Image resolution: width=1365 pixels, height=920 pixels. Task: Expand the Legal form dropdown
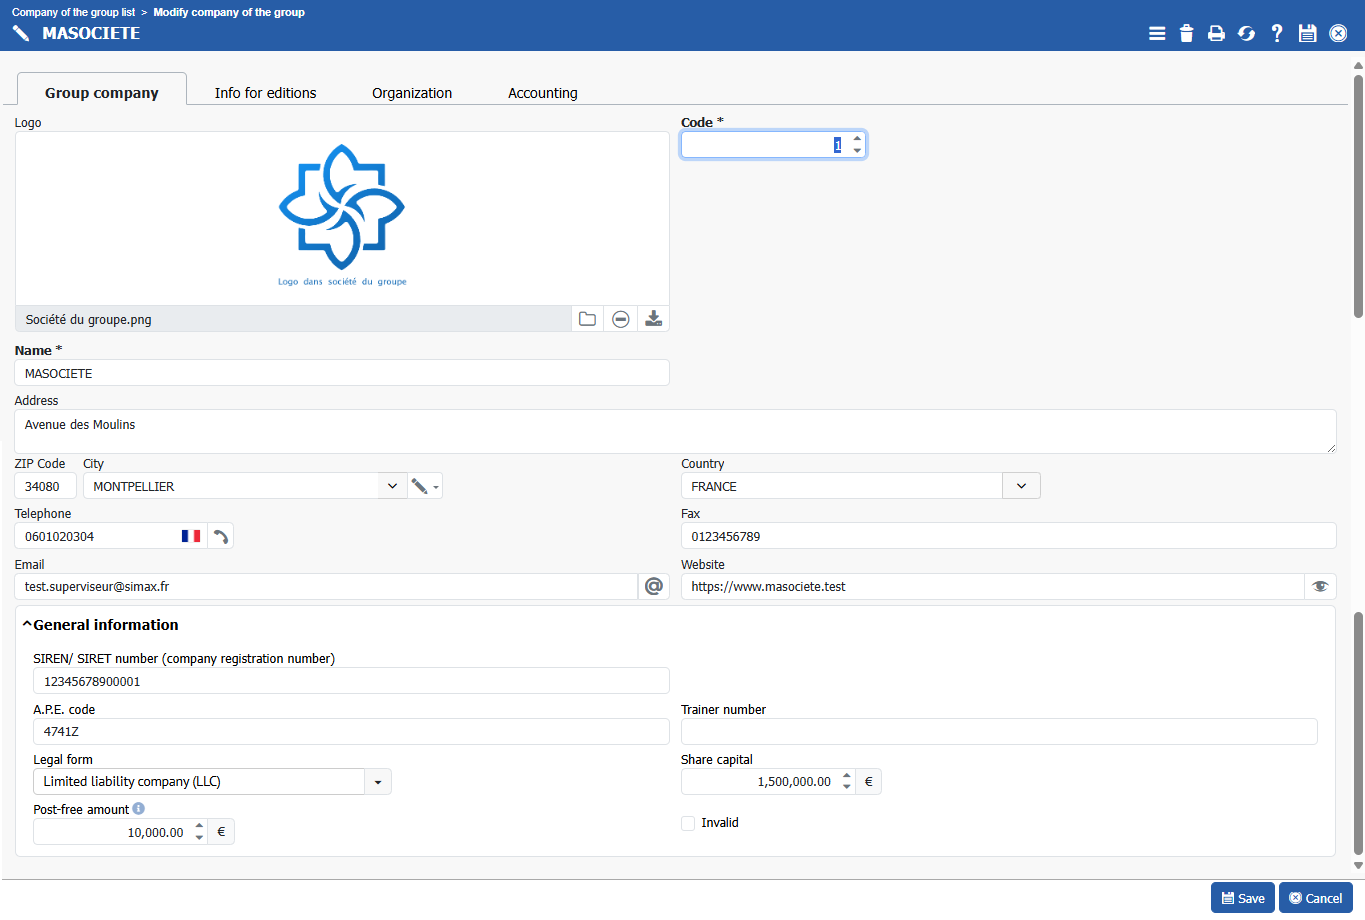click(x=378, y=782)
